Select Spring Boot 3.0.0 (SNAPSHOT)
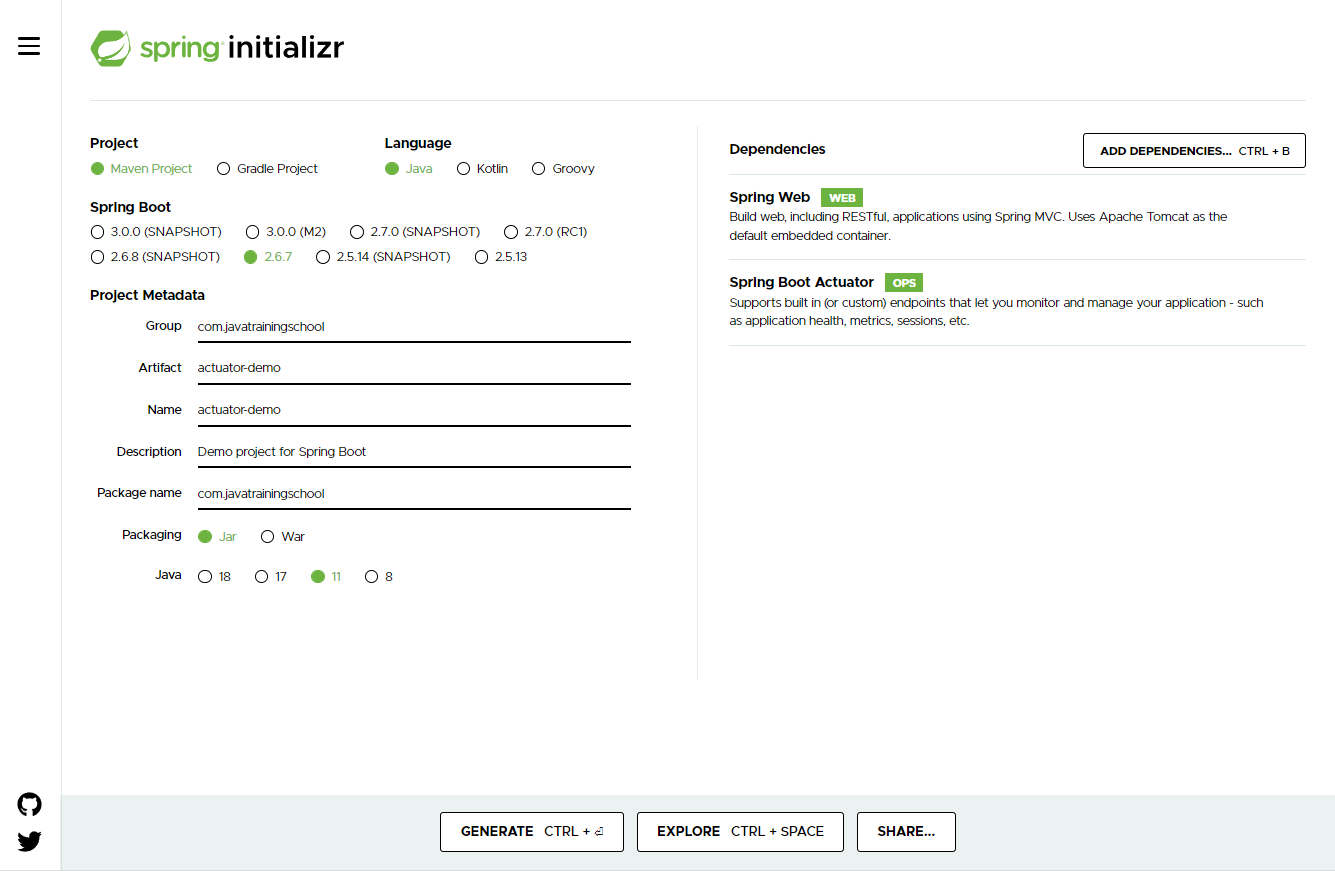 pyautogui.click(x=156, y=232)
